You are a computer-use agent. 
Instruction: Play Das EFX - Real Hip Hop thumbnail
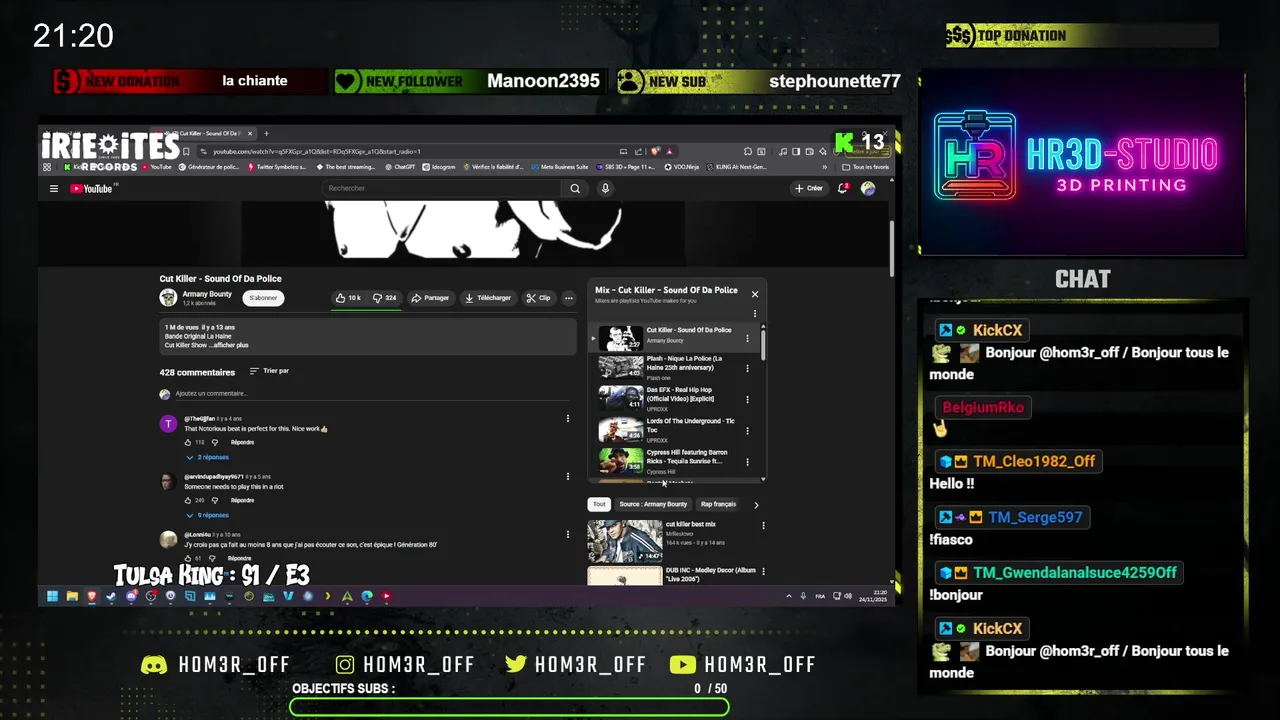(621, 398)
